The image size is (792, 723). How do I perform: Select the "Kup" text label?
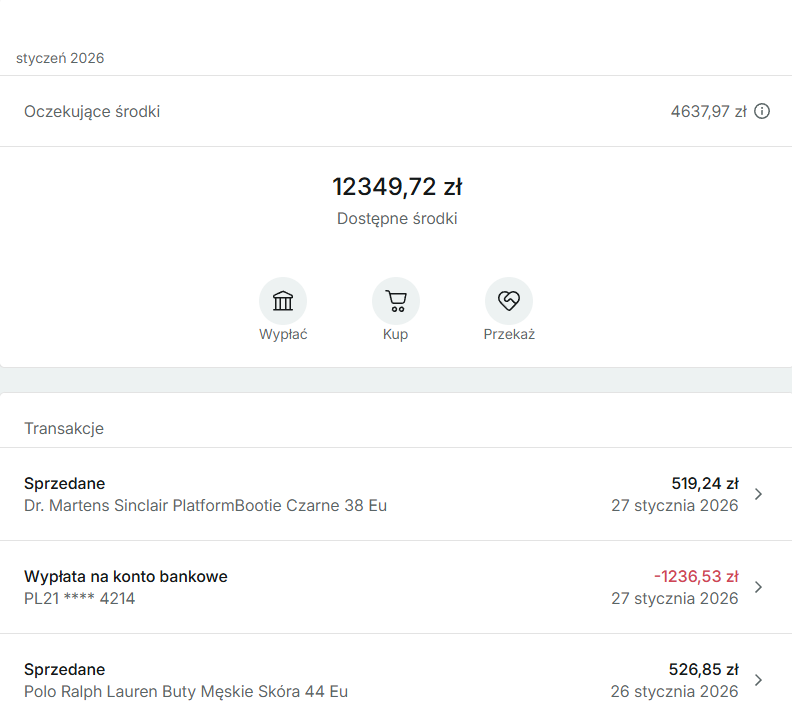point(395,335)
